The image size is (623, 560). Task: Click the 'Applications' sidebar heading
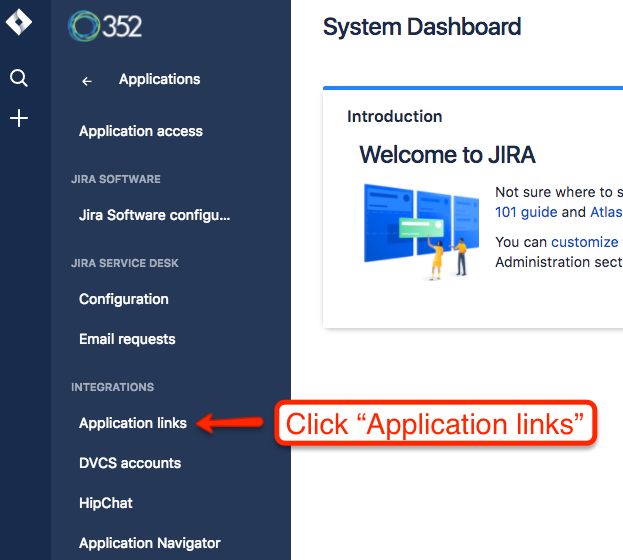click(x=160, y=79)
